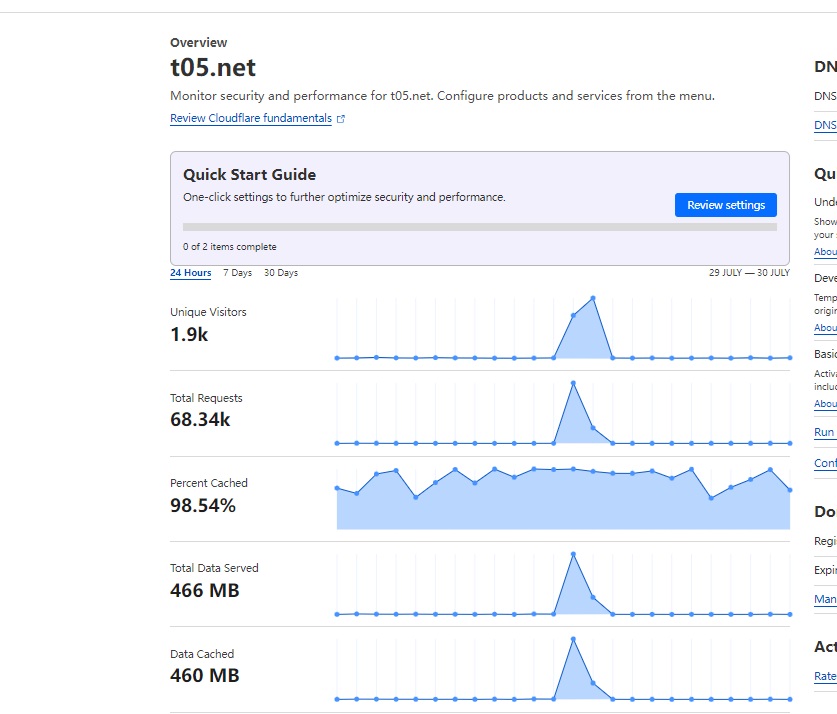Click the peak point on Unique Visitors chart
The height and width of the screenshot is (714, 837).
click(593, 298)
